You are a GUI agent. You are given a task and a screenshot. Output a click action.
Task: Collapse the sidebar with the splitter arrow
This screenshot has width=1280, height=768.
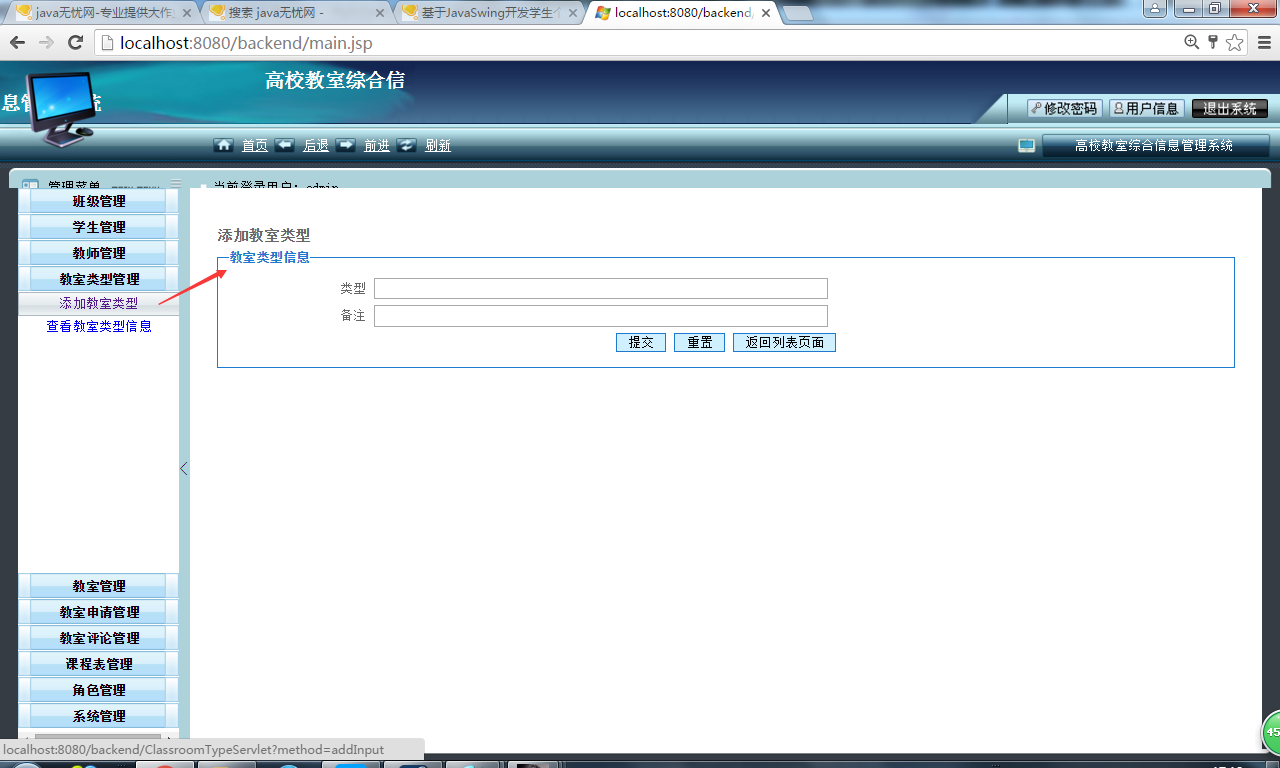[x=184, y=468]
